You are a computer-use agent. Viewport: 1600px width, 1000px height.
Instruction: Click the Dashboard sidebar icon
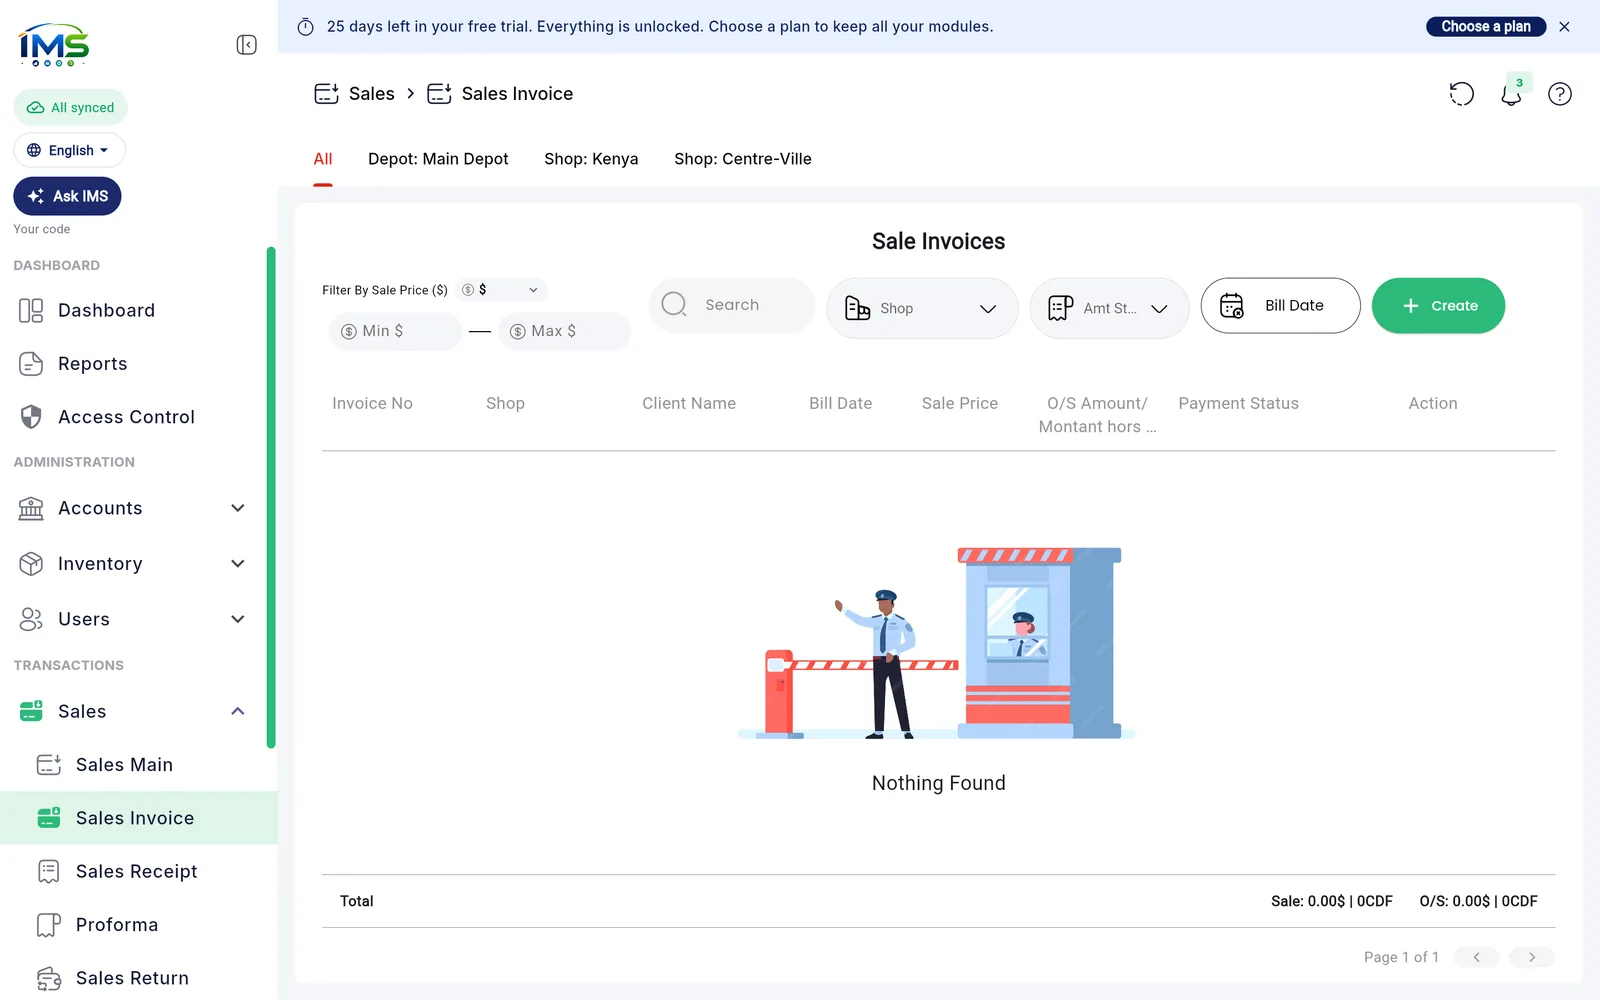click(31, 311)
